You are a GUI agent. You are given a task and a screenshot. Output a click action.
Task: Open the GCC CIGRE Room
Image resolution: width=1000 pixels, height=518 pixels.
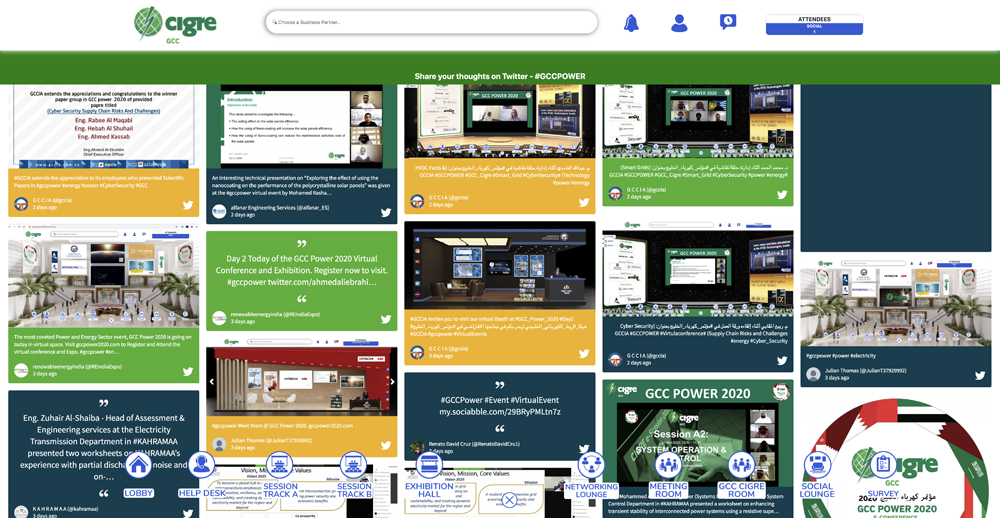point(741,465)
